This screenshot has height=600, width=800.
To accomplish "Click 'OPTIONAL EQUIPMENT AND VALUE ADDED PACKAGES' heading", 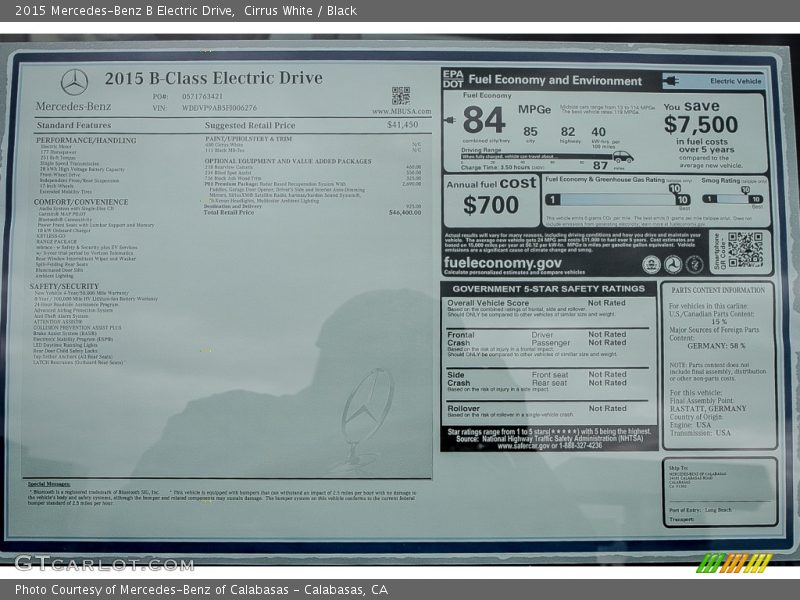I will (288, 161).
